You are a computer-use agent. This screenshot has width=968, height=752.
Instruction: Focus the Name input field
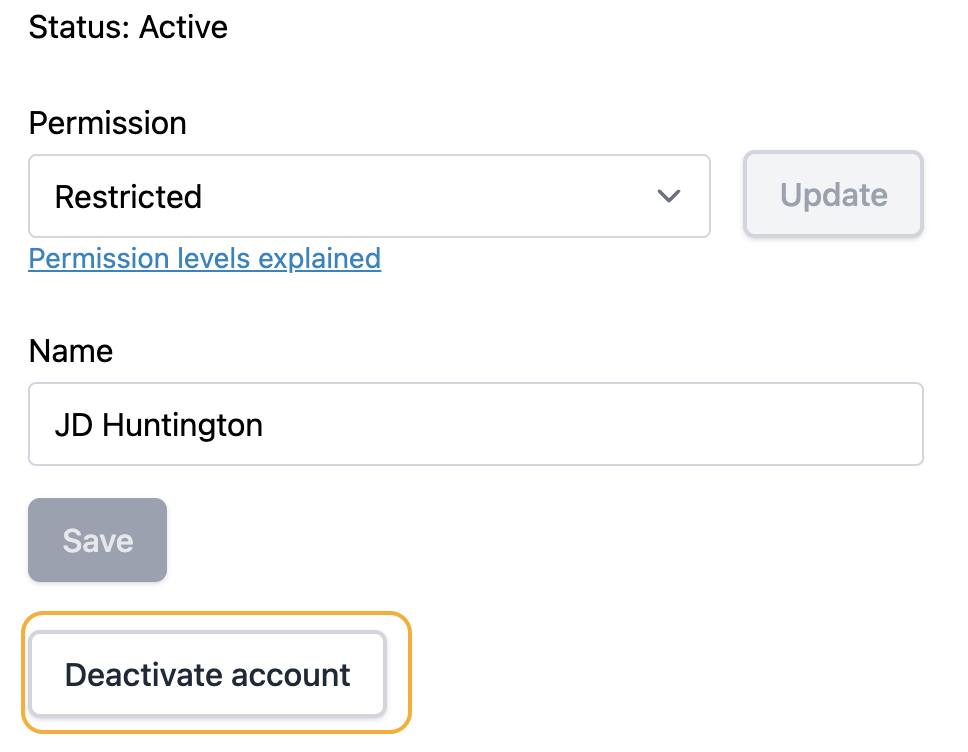[475, 425]
